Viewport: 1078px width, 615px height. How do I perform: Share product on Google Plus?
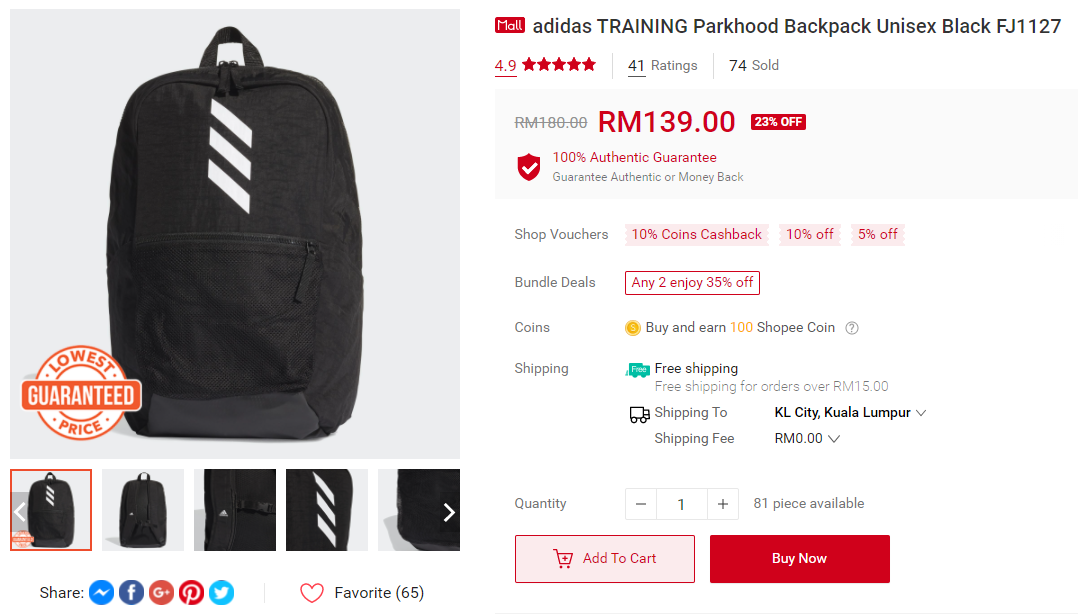pos(162,592)
